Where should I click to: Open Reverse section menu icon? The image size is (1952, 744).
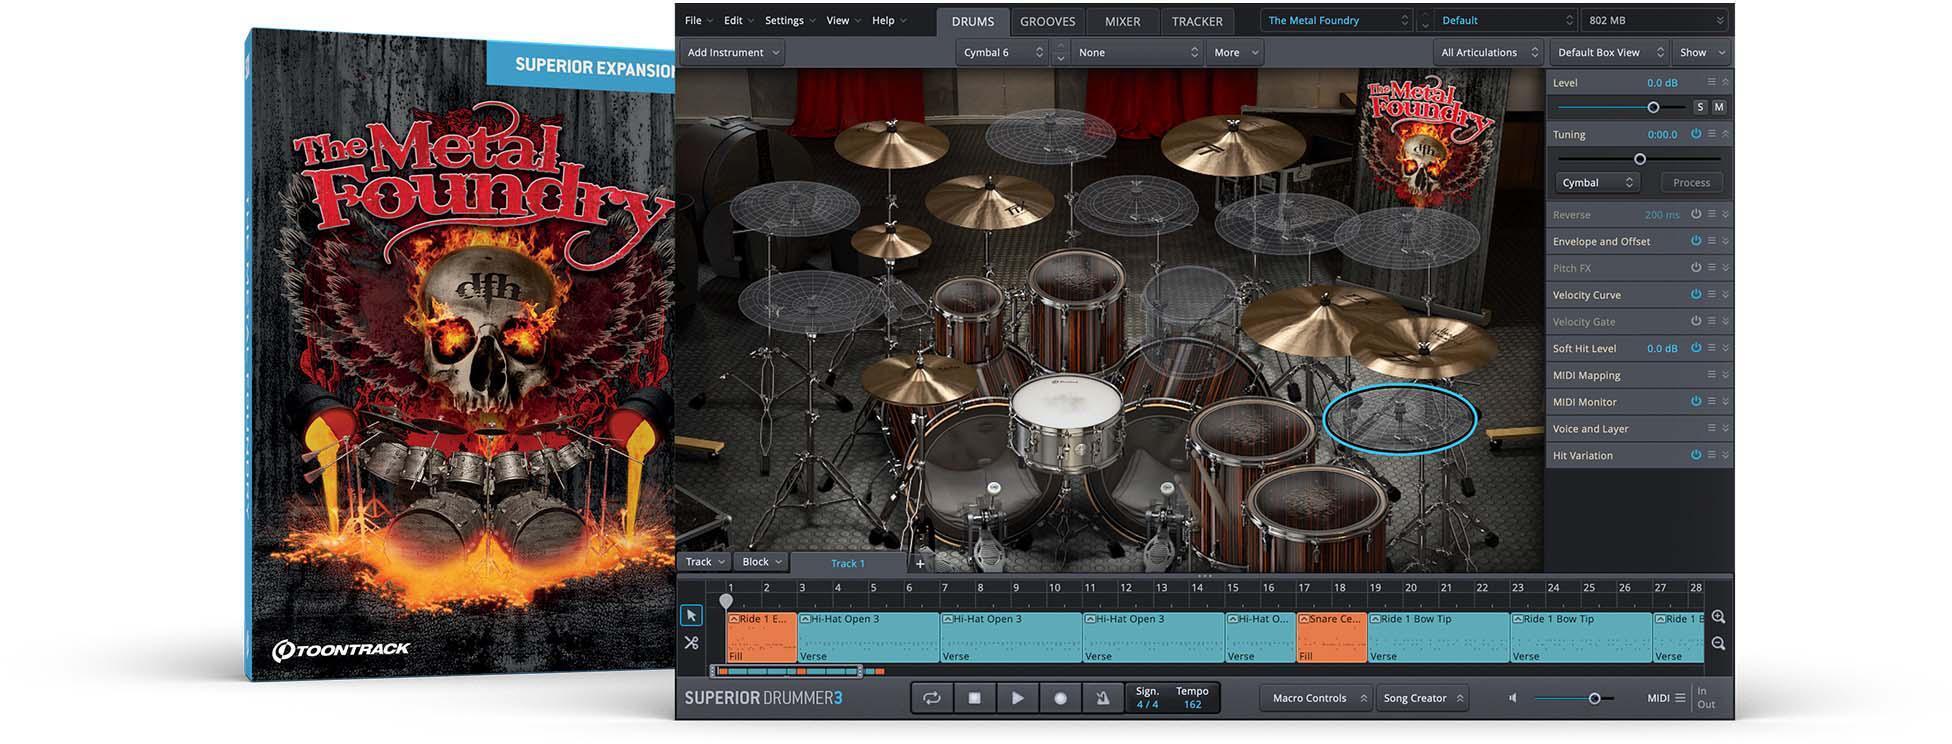[x=1711, y=214]
